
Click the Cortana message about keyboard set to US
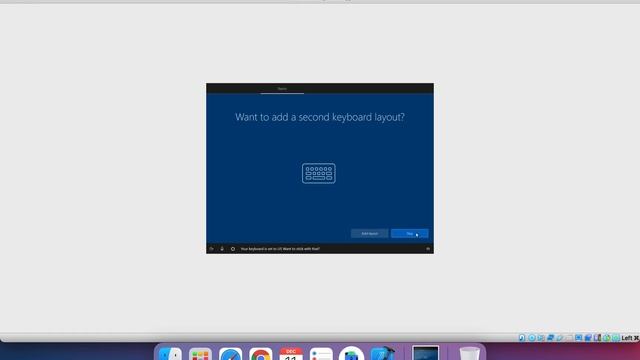pos(280,249)
